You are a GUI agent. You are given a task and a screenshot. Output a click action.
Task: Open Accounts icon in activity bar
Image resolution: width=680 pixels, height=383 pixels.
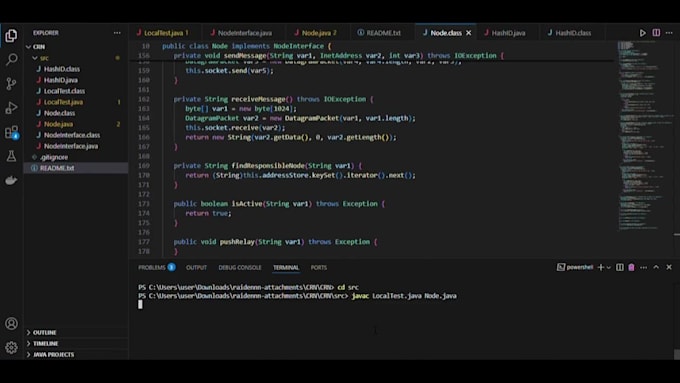point(11,323)
